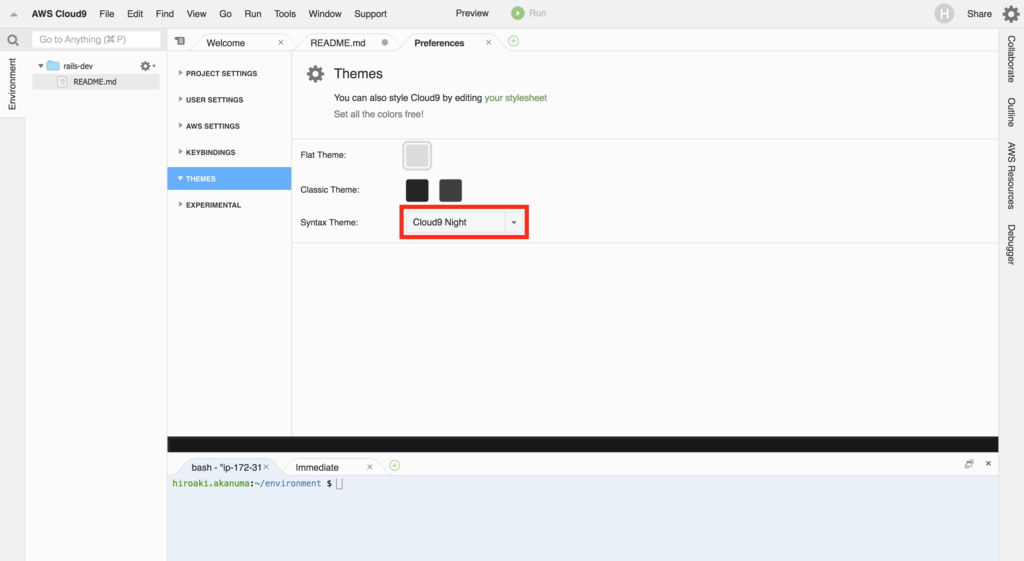Close the Welcome tab

coord(281,42)
